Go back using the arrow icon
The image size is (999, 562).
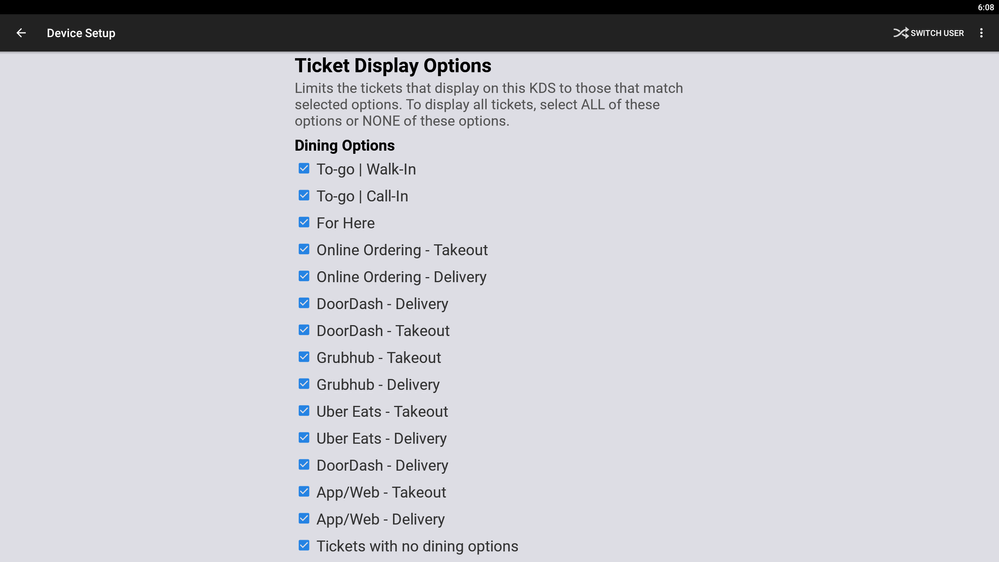point(21,33)
